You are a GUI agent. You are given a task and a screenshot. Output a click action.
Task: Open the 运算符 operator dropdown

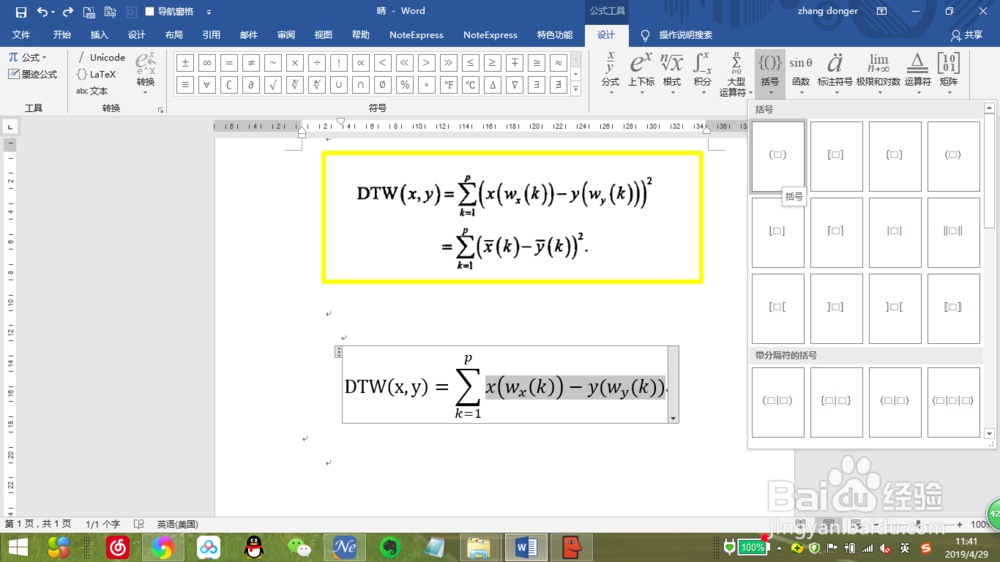pyautogui.click(x=918, y=73)
